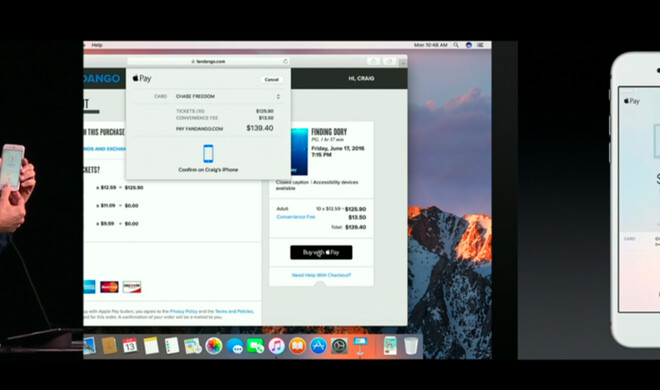Click the Buy with Apple Pay button
The height and width of the screenshot is (390, 660).
(x=321, y=252)
